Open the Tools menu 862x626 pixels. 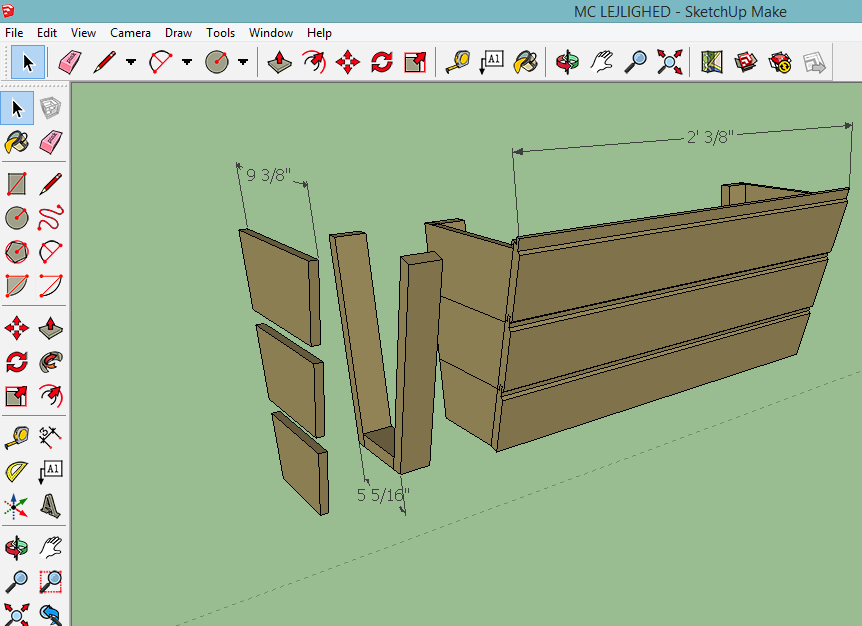pos(220,33)
